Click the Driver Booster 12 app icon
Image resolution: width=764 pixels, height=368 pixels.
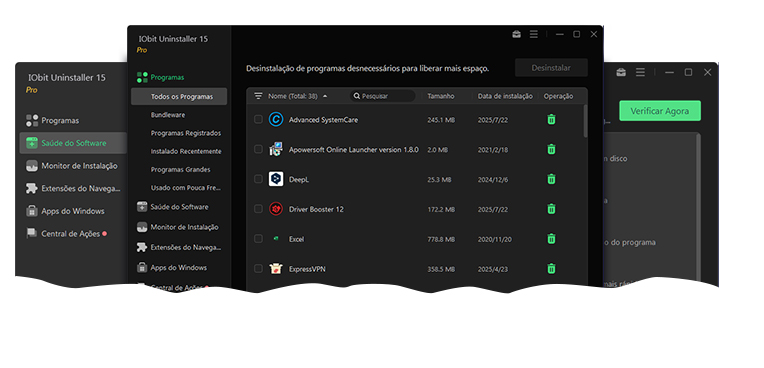tap(276, 209)
